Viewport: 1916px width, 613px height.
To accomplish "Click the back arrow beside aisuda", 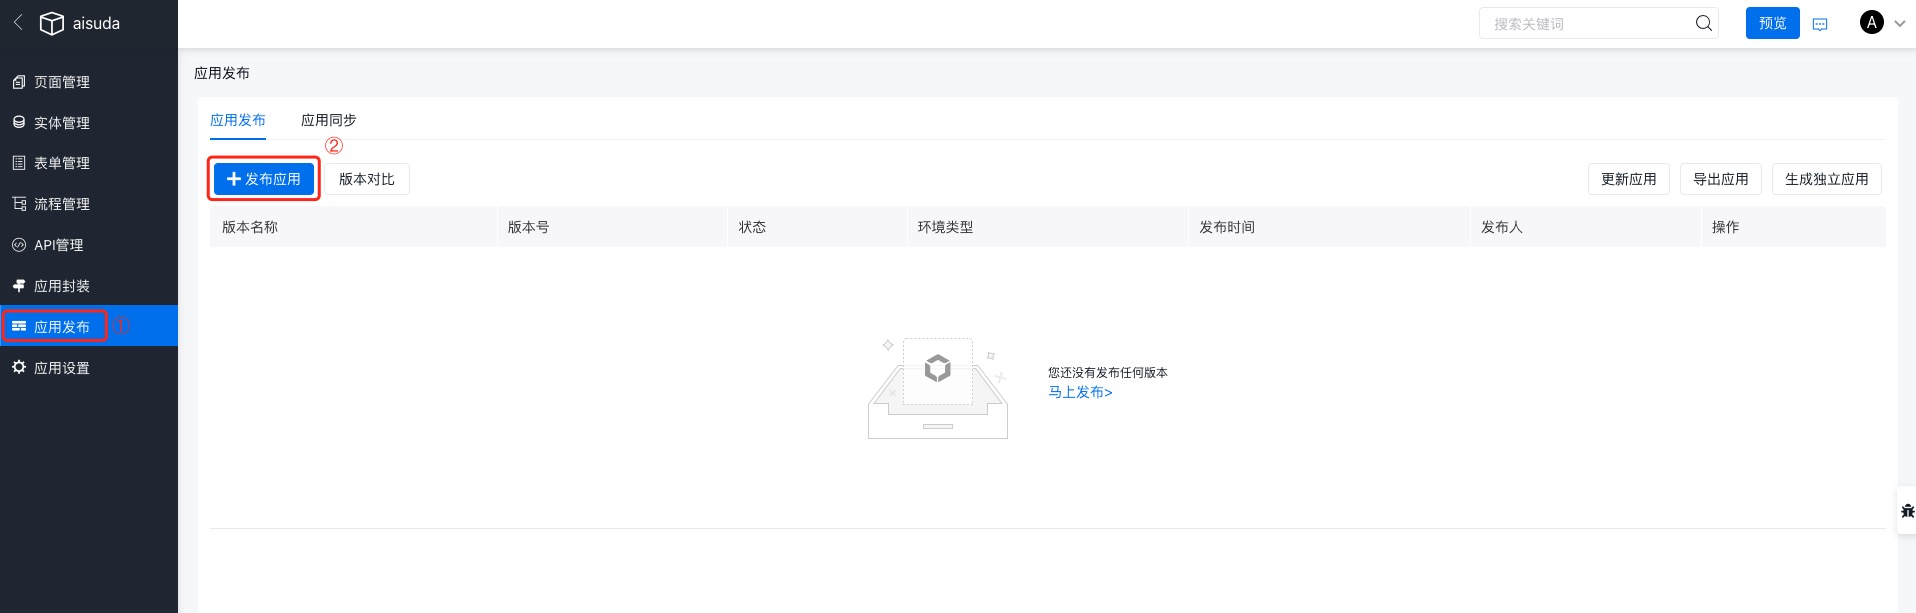I will pyautogui.click(x=18, y=22).
